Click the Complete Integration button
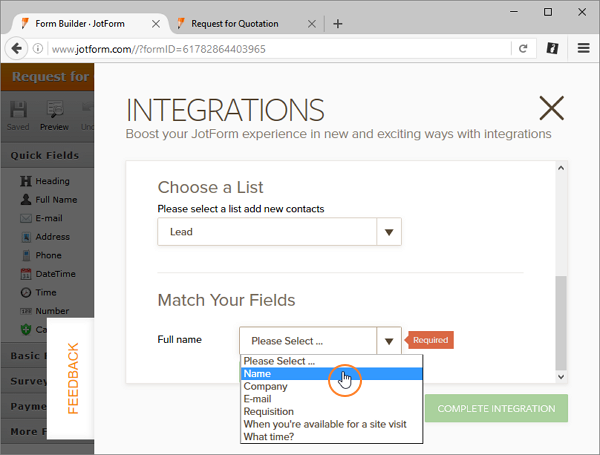 (x=496, y=408)
